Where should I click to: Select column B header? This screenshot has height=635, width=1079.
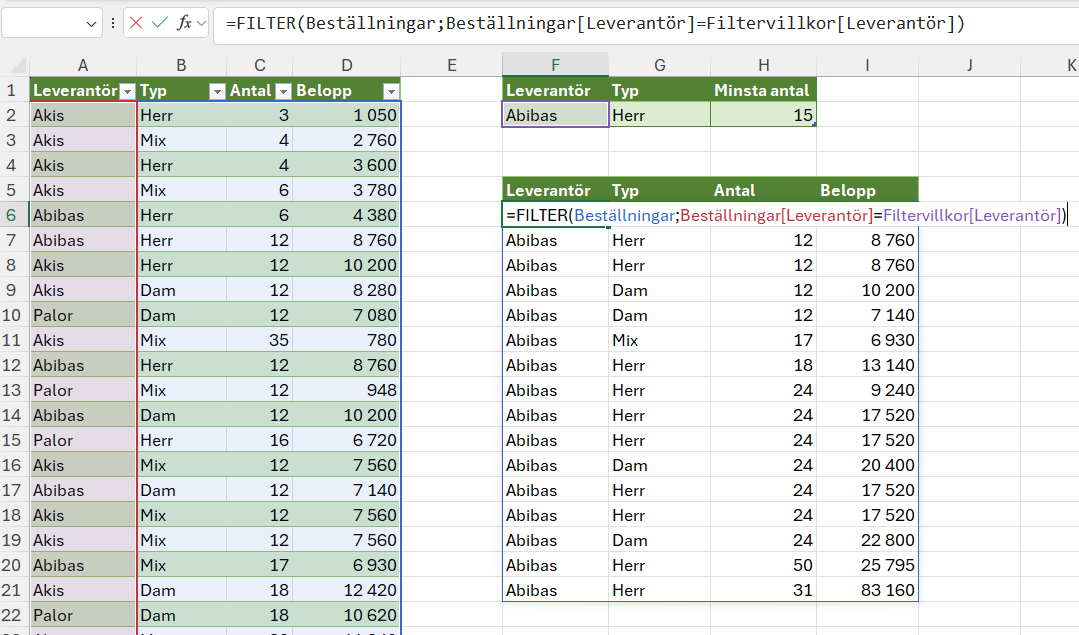point(181,65)
